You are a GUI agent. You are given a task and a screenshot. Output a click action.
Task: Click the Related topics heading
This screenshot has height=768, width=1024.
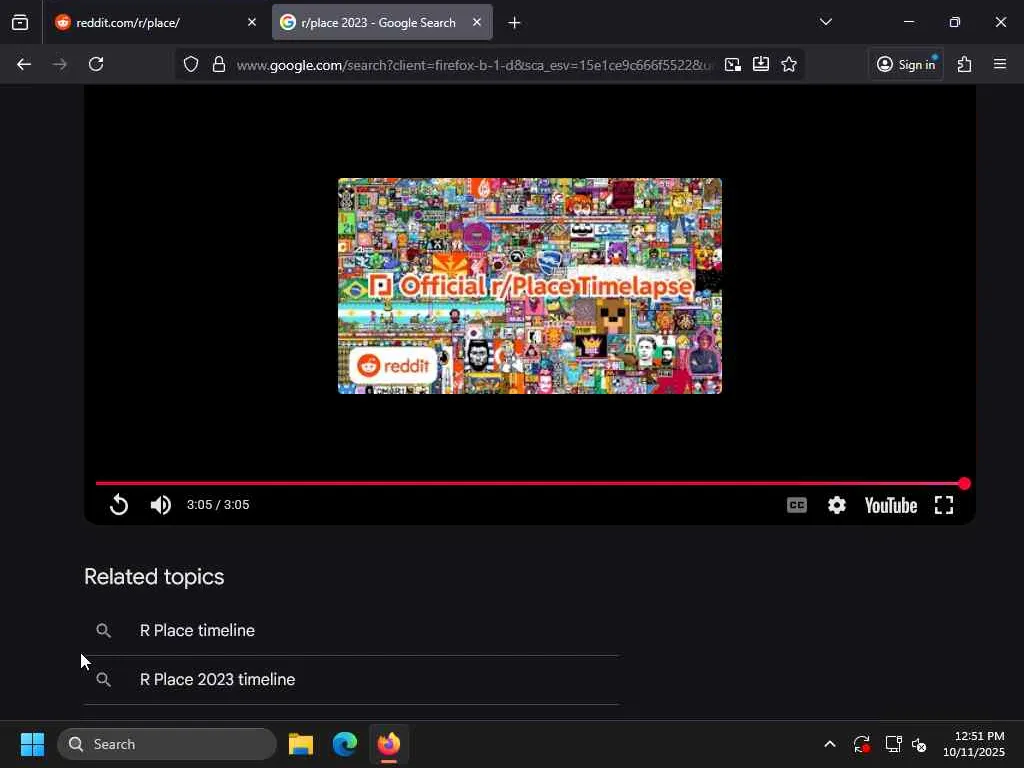tap(154, 577)
